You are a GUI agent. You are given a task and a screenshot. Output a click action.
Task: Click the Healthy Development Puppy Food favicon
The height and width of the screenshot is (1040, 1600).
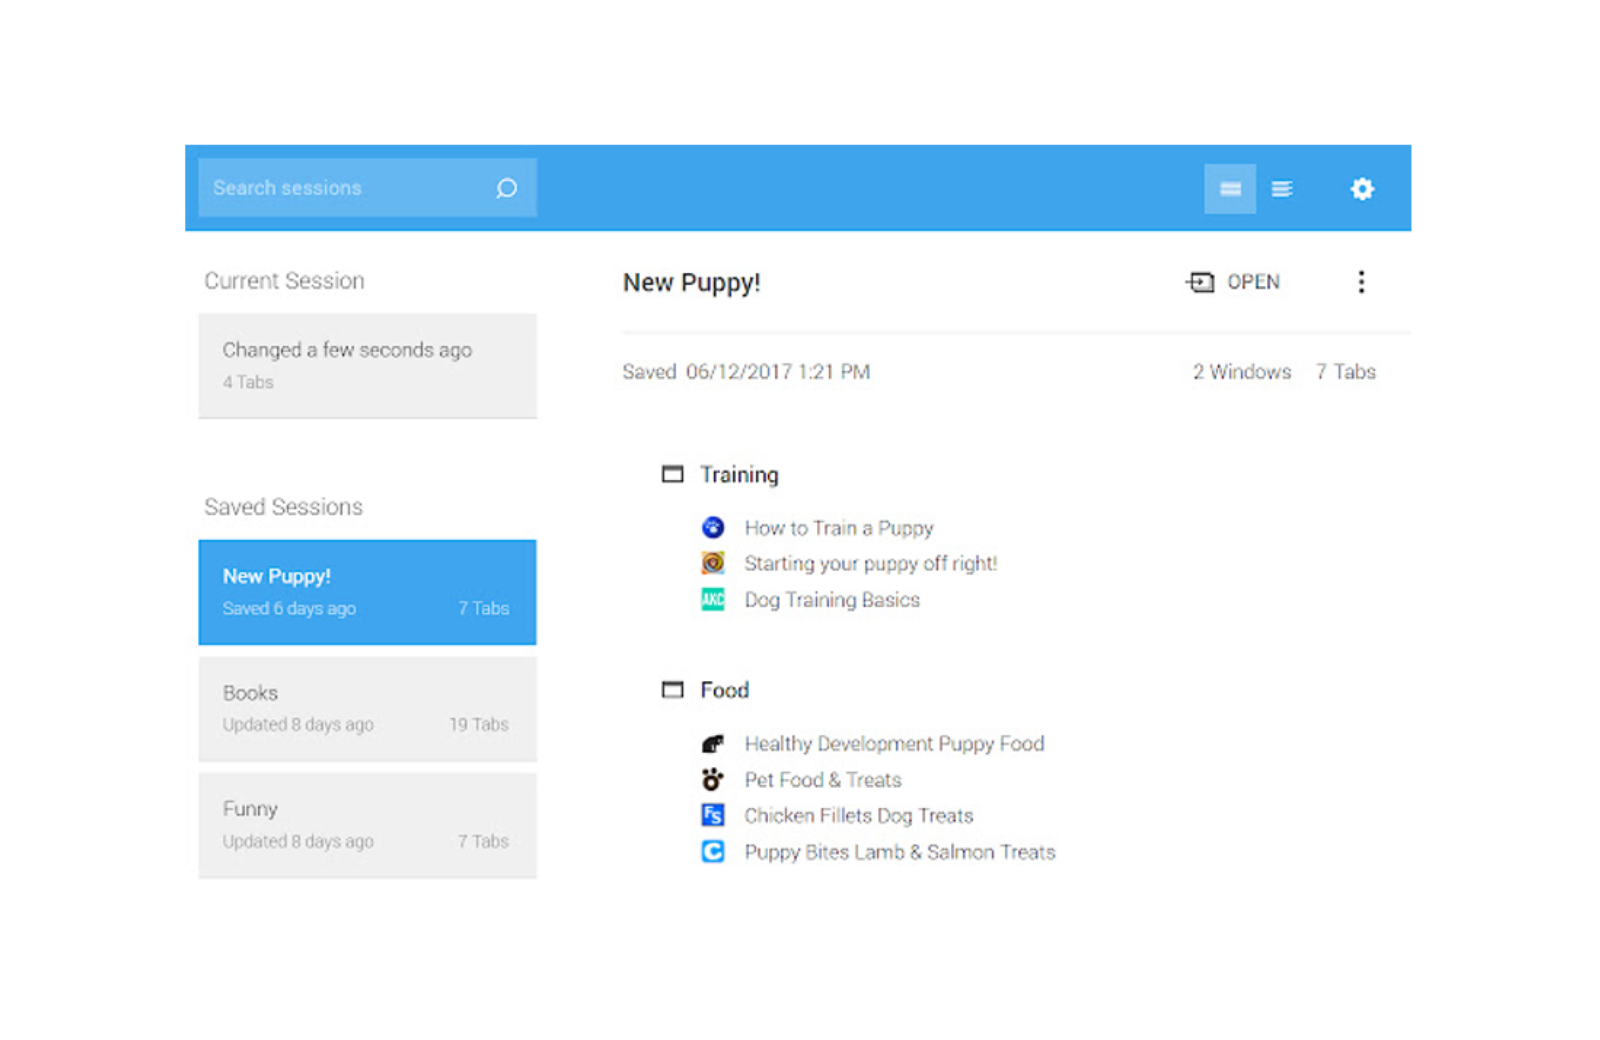tap(713, 743)
